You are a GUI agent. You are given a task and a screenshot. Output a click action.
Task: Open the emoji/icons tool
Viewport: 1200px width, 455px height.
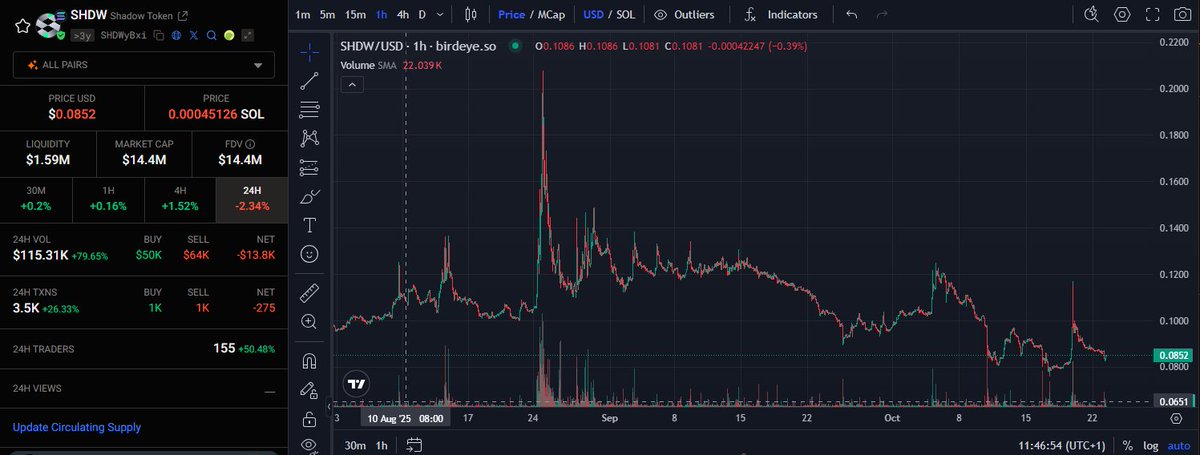pos(309,254)
